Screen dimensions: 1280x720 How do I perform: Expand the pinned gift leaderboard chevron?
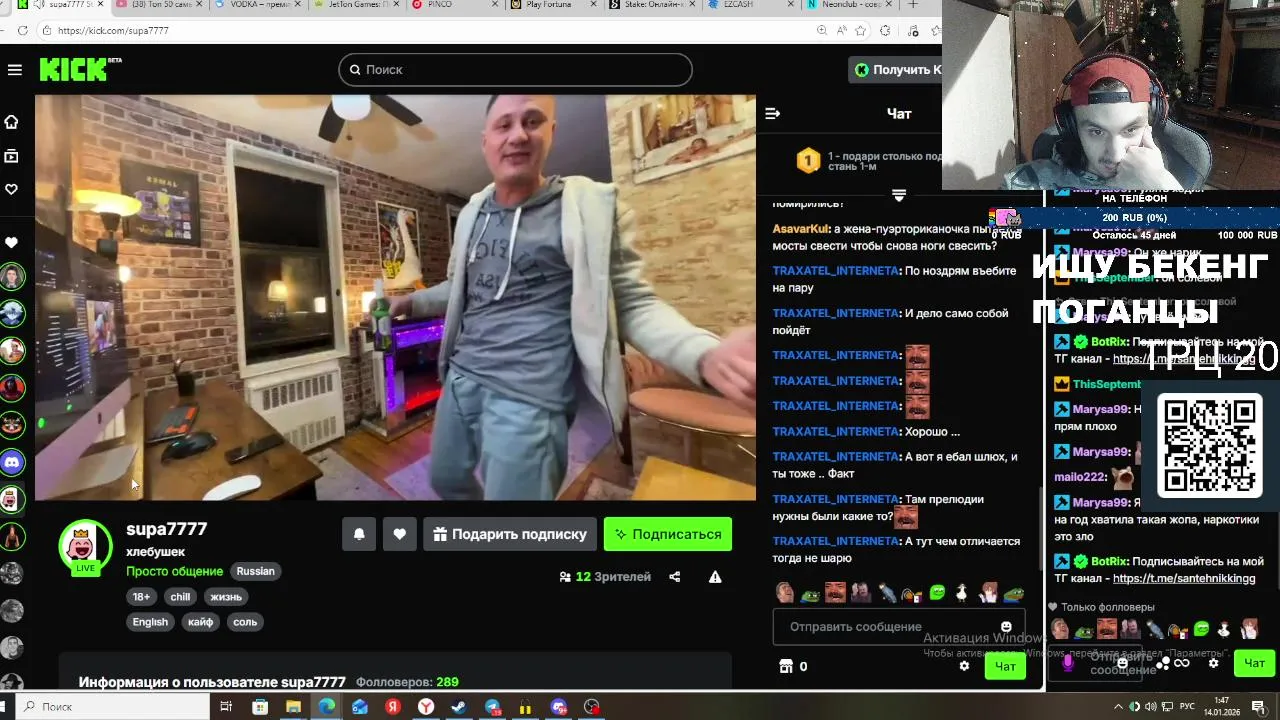899,195
